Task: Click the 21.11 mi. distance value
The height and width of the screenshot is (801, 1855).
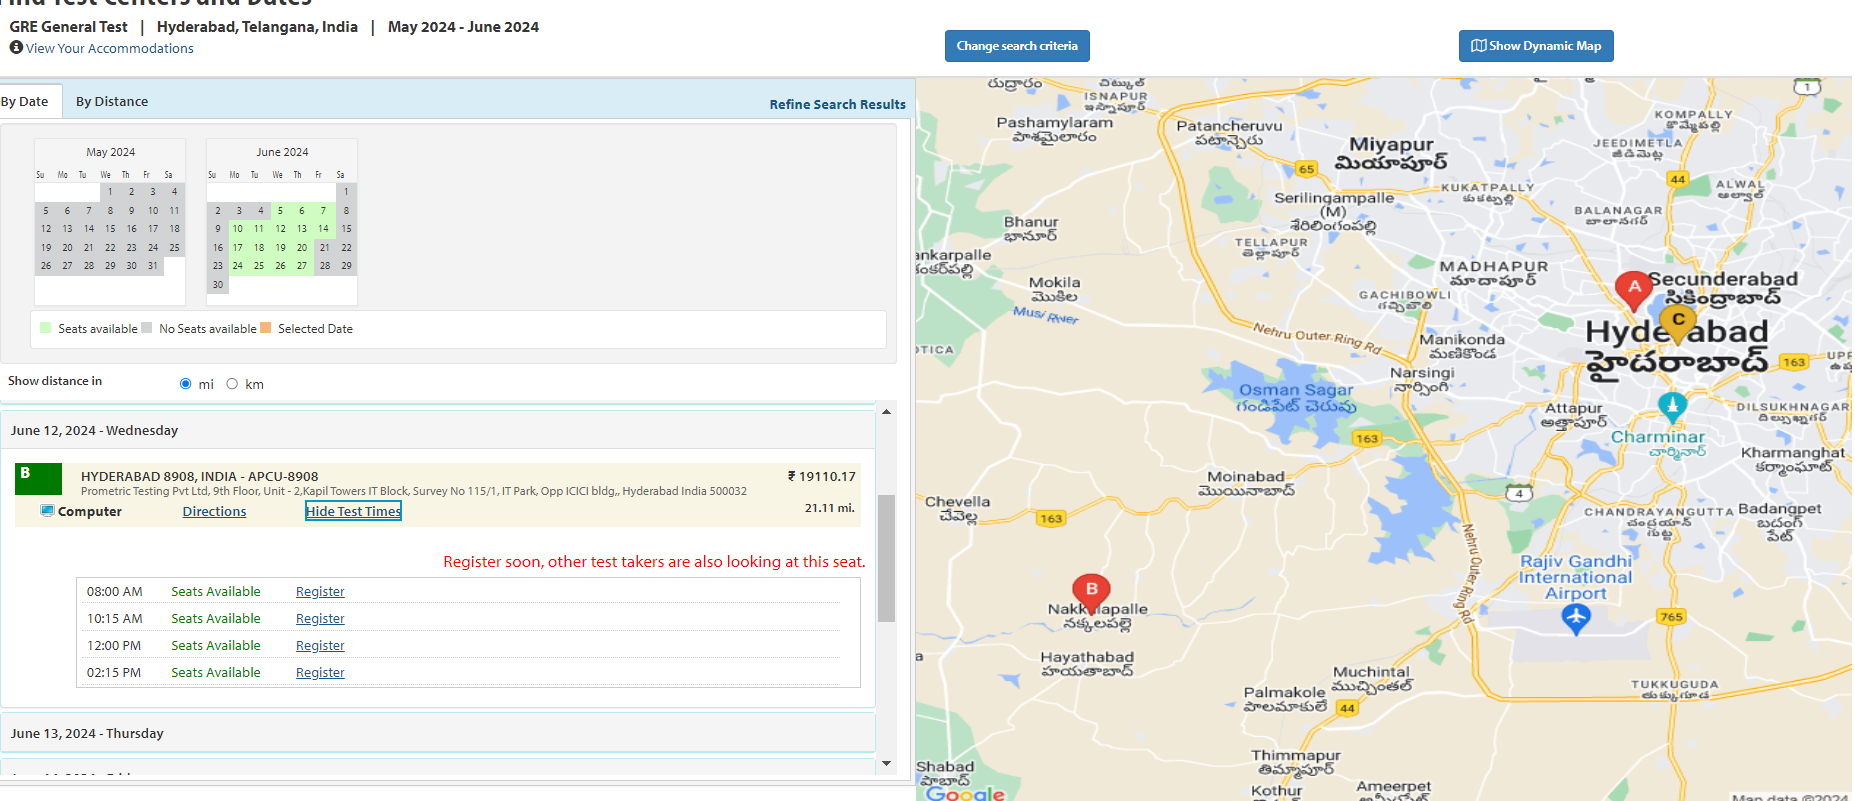Action: (x=829, y=508)
